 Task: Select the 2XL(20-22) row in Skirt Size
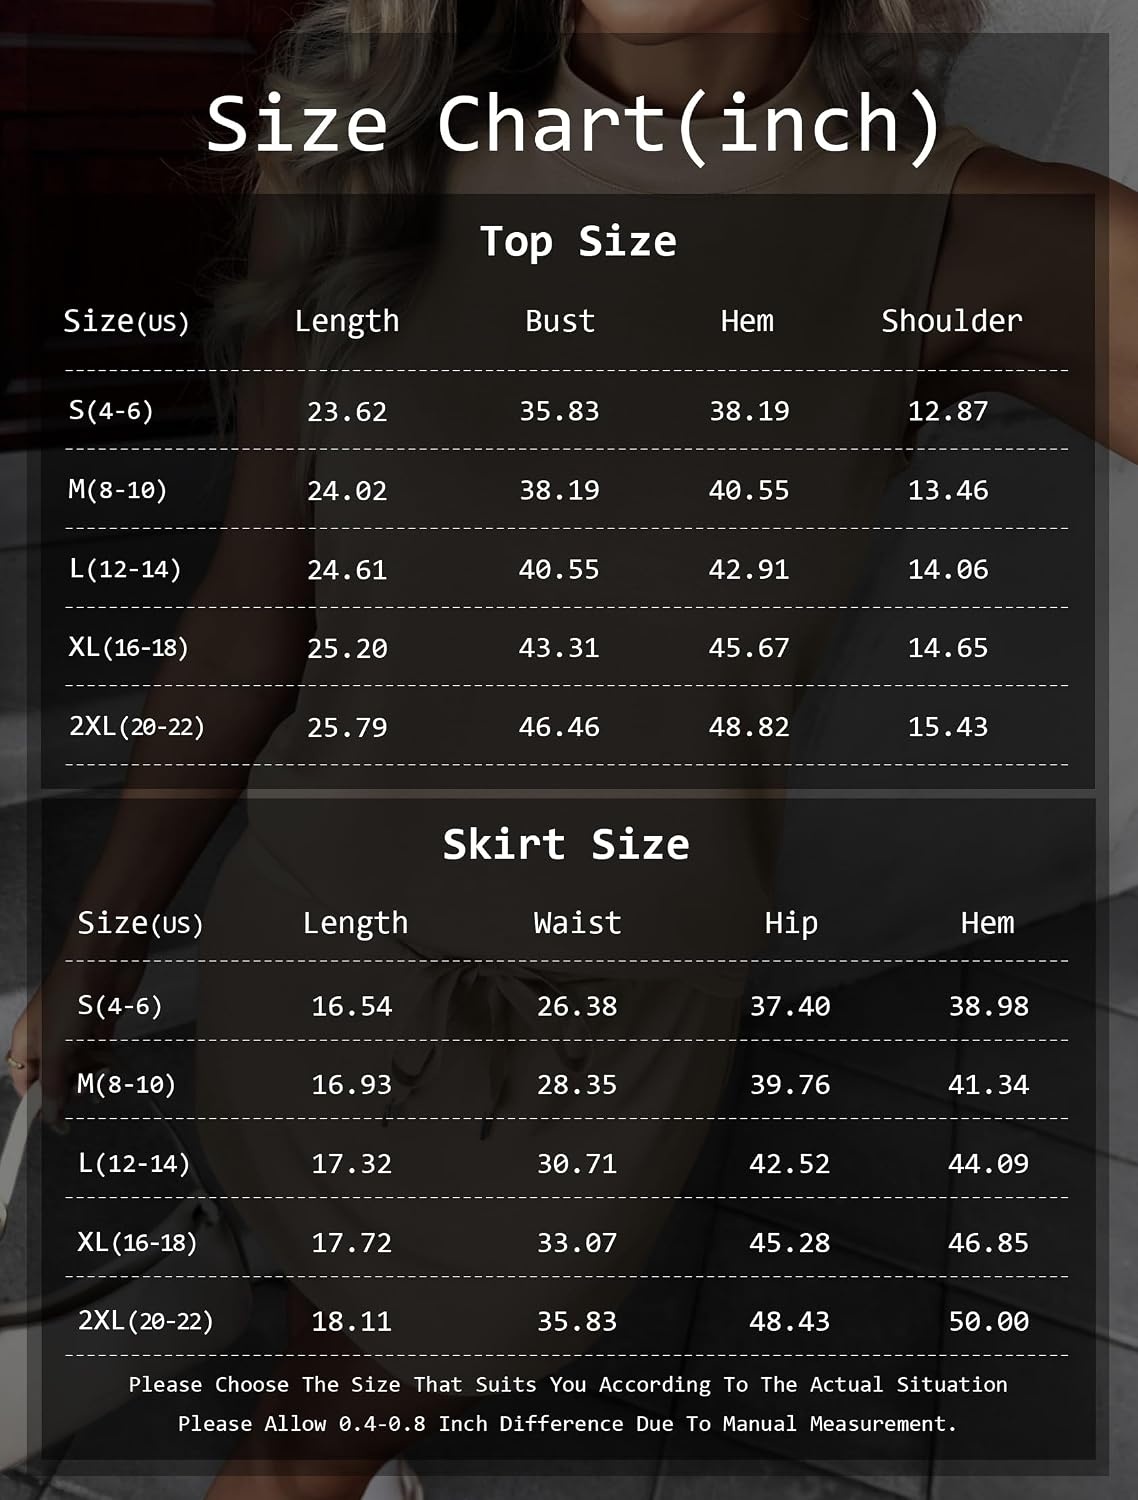point(567,1320)
